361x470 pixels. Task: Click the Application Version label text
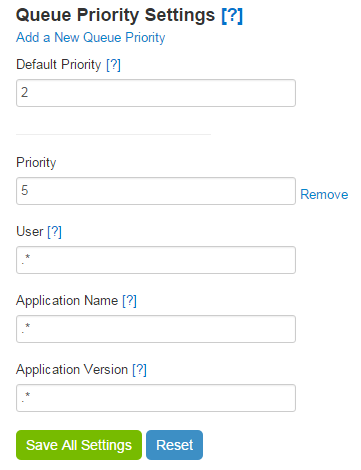pyautogui.click(x=72, y=370)
